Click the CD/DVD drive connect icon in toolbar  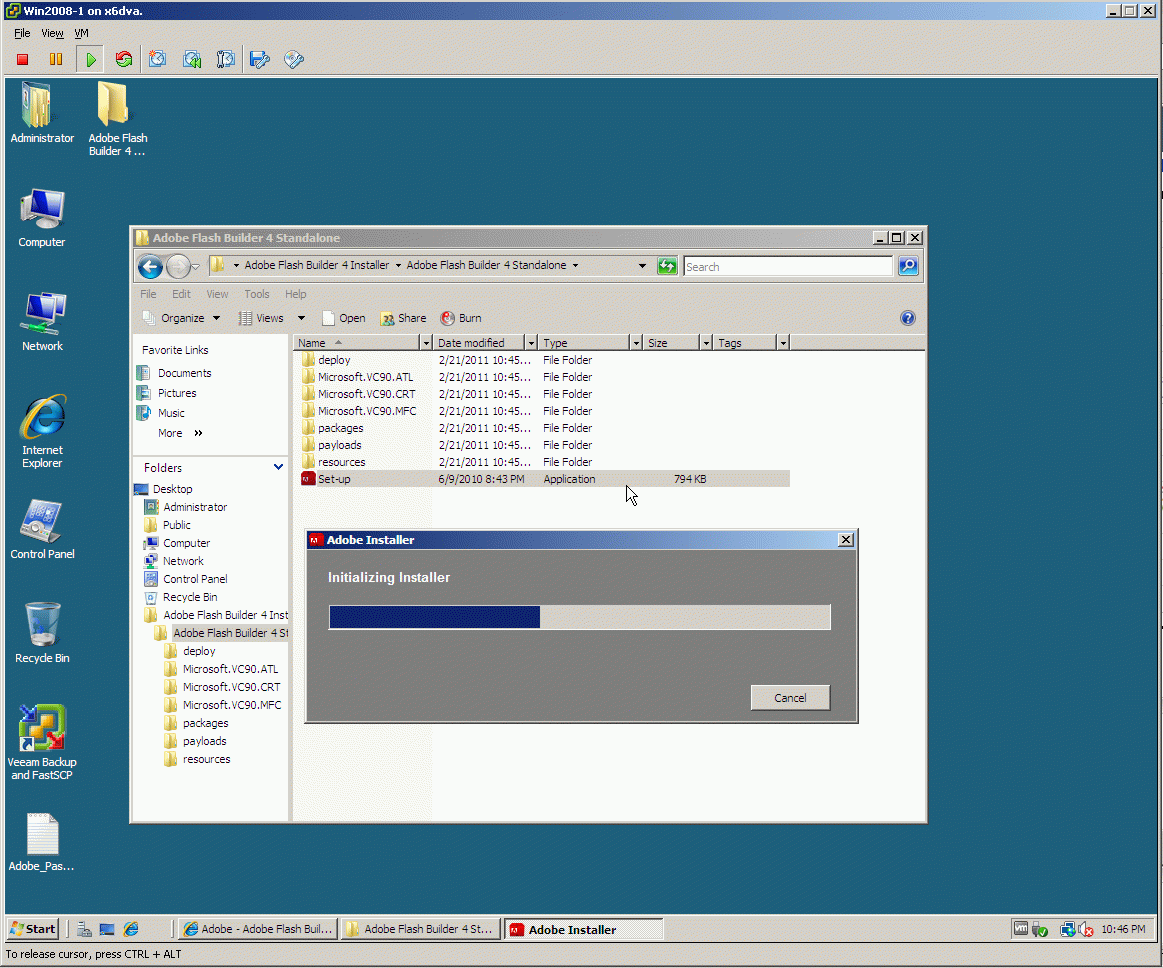click(x=294, y=59)
